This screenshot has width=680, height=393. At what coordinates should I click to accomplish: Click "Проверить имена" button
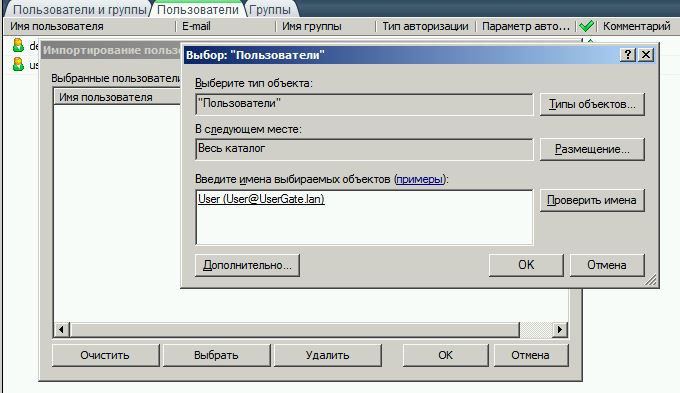coord(592,200)
